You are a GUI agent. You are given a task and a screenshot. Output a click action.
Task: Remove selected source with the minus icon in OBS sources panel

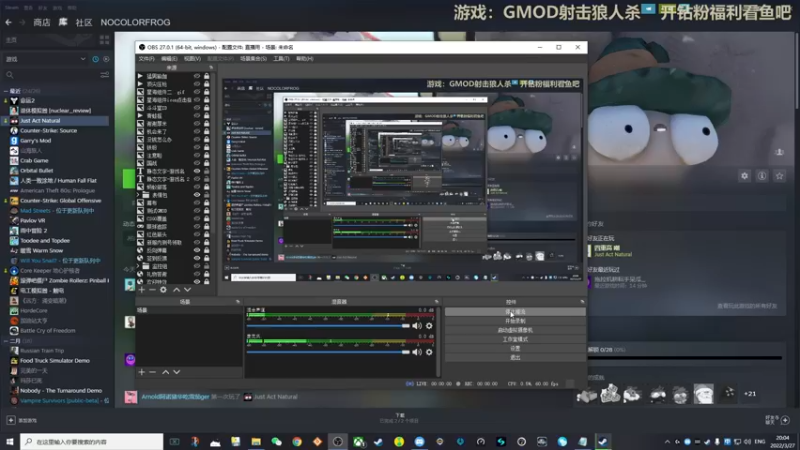point(152,290)
